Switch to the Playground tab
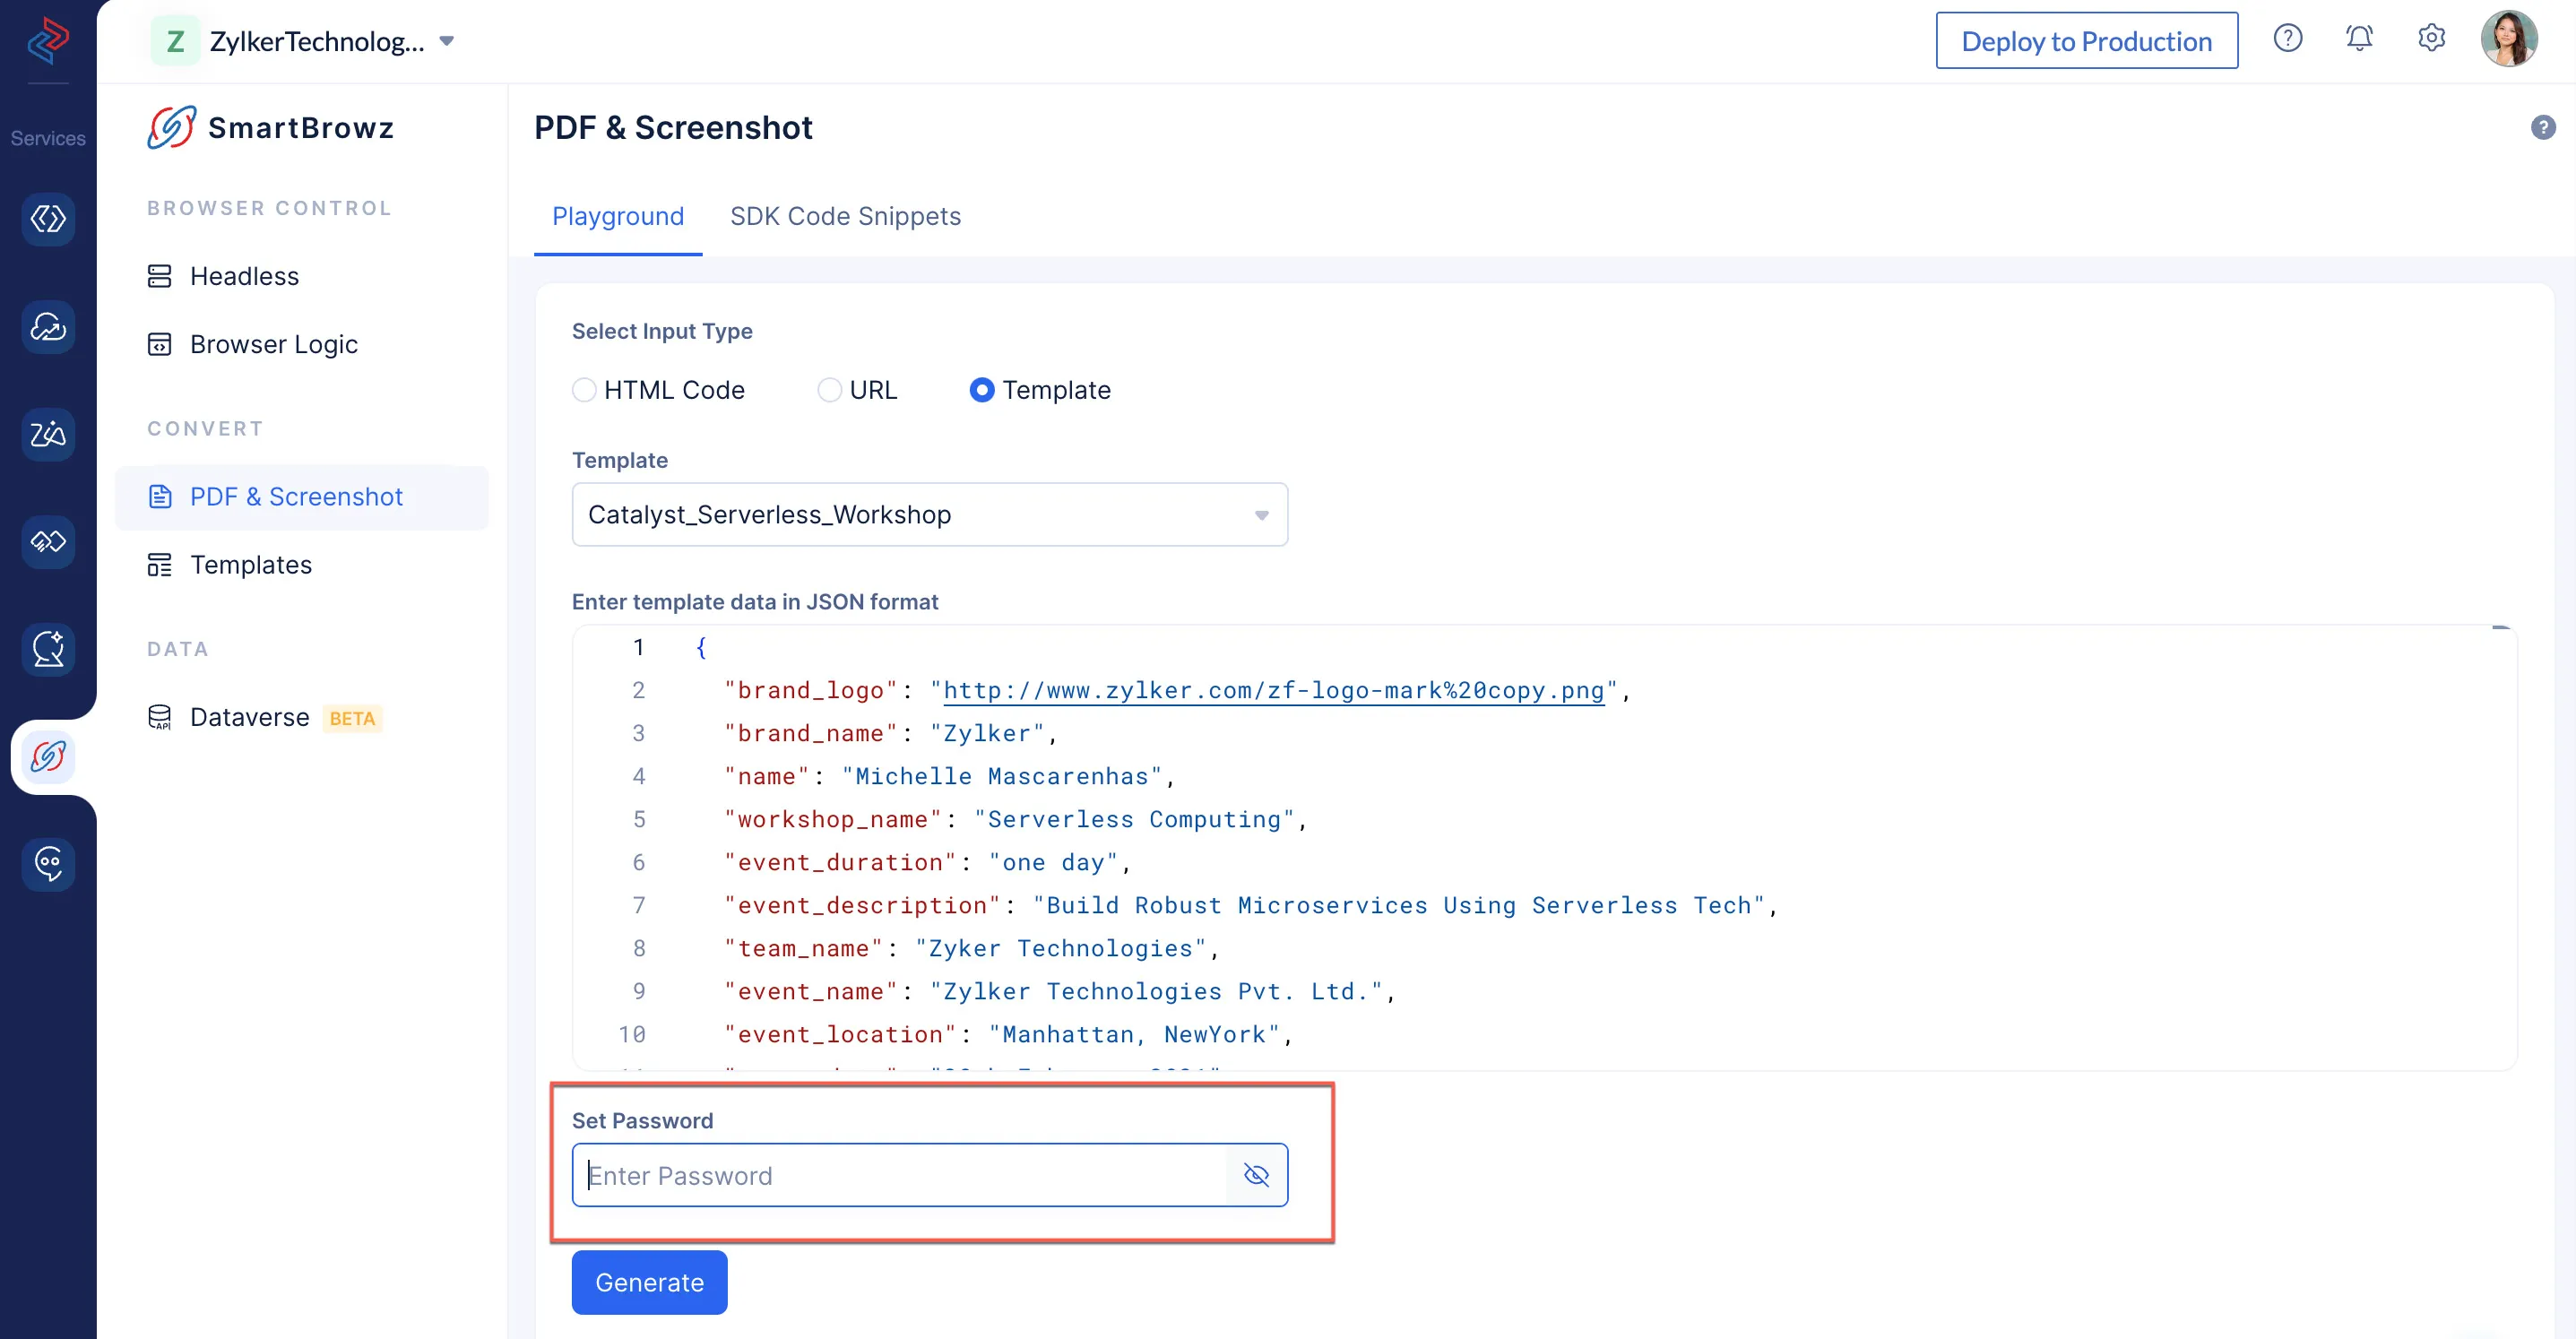 [x=618, y=216]
